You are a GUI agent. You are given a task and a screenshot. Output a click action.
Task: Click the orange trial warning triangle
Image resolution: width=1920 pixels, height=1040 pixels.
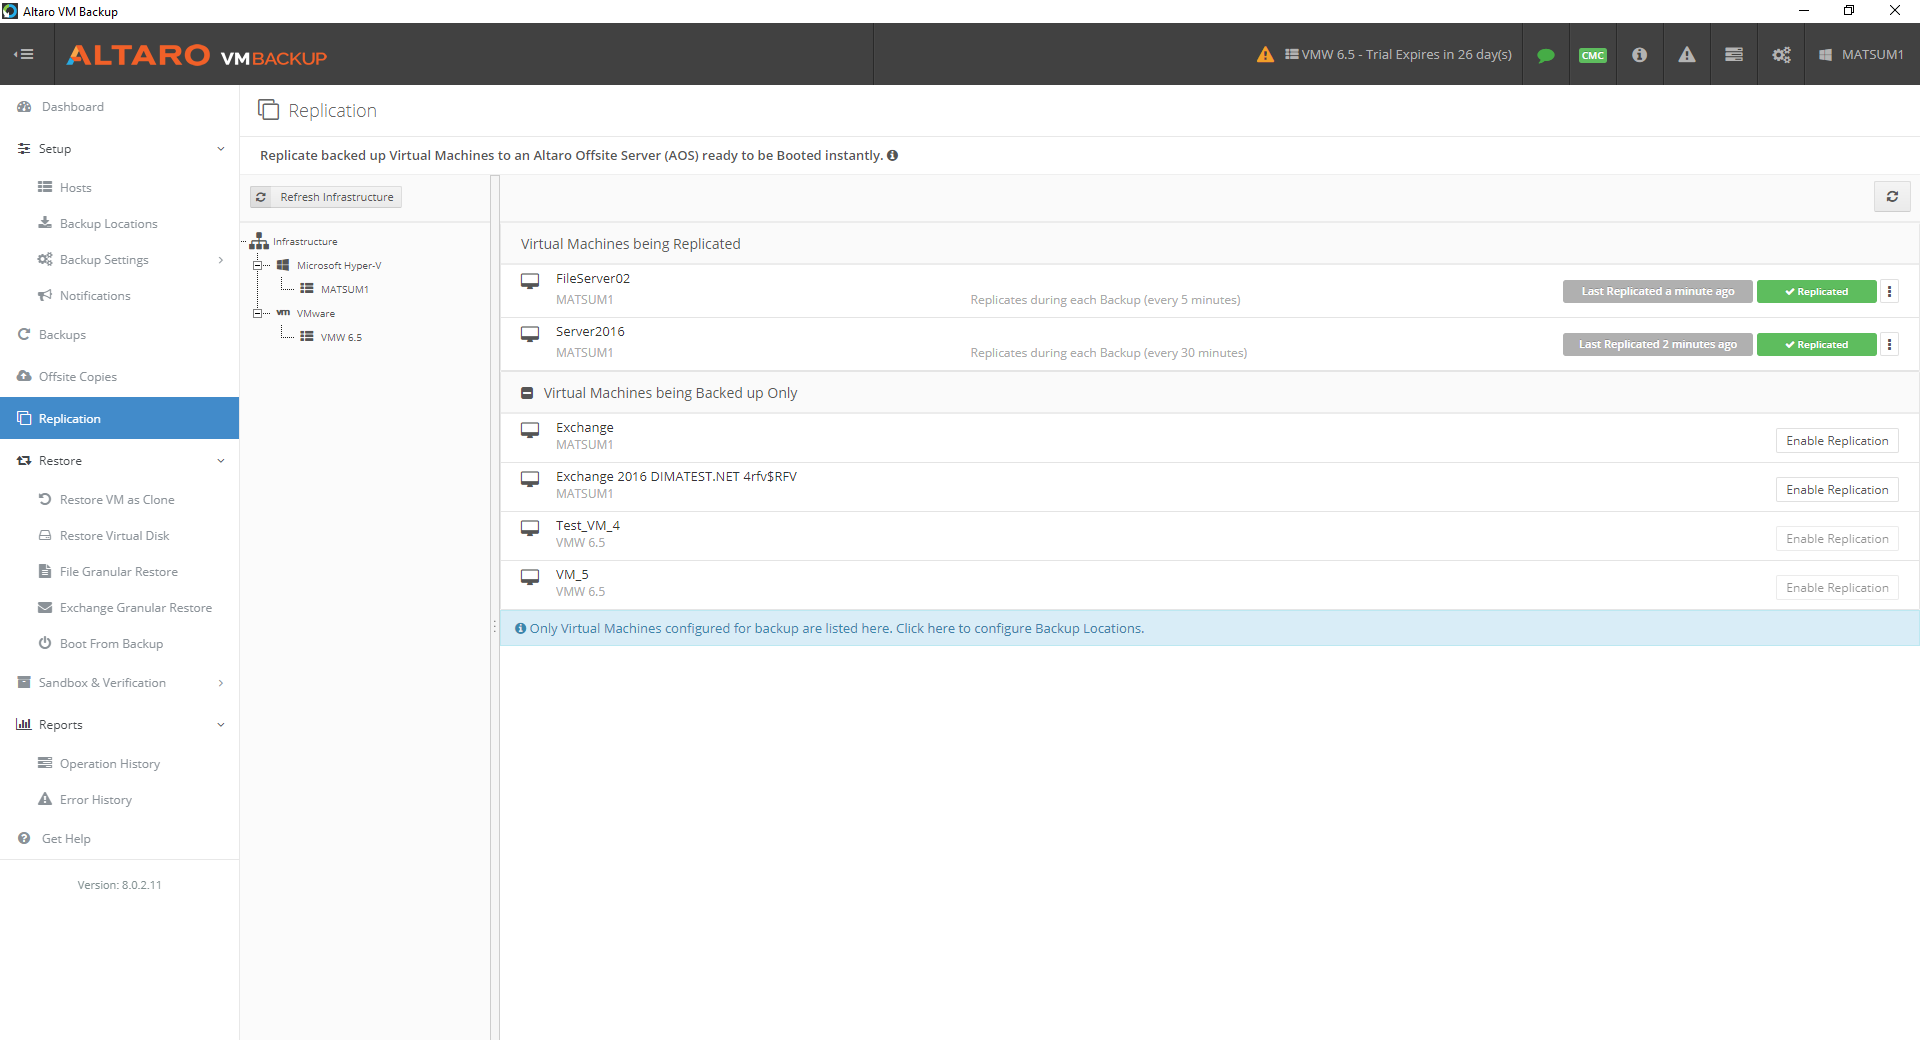pos(1265,54)
